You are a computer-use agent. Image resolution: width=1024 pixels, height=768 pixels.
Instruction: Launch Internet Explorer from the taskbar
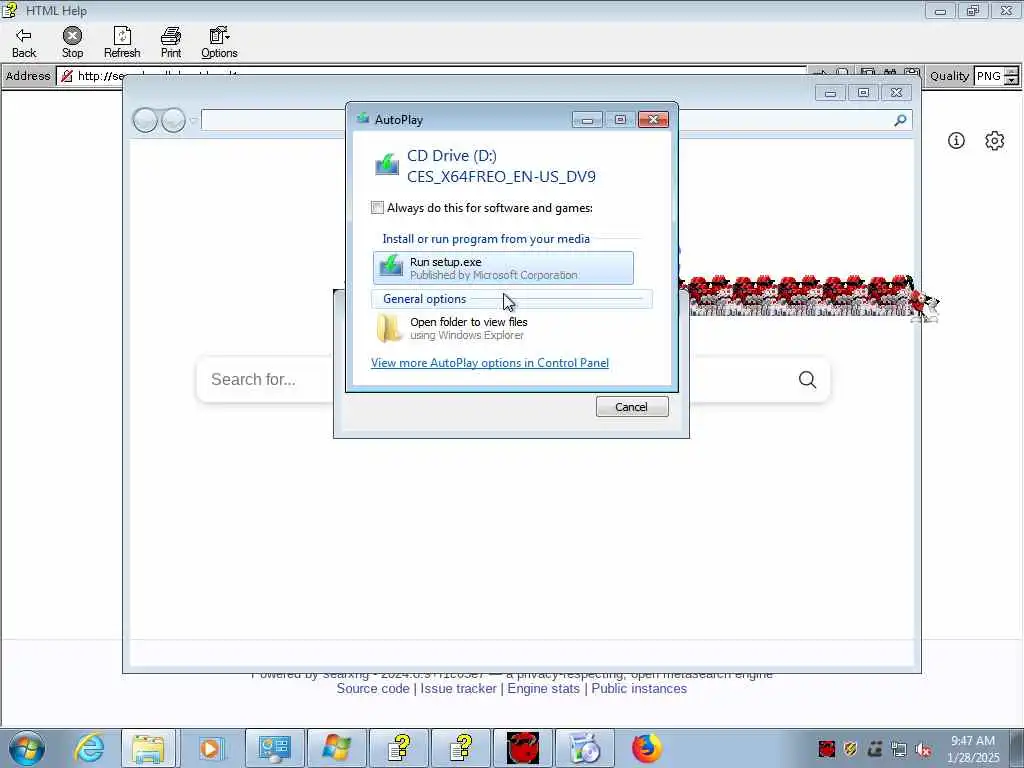pos(88,748)
